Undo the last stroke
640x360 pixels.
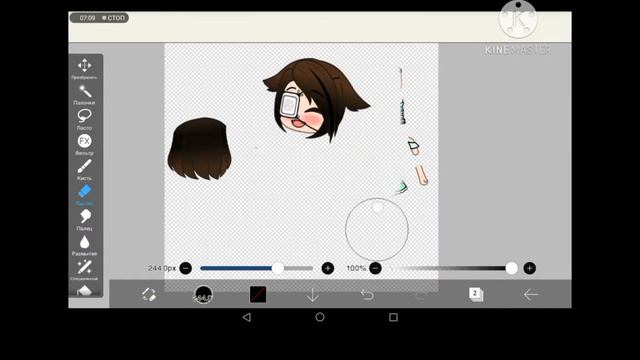point(367,294)
